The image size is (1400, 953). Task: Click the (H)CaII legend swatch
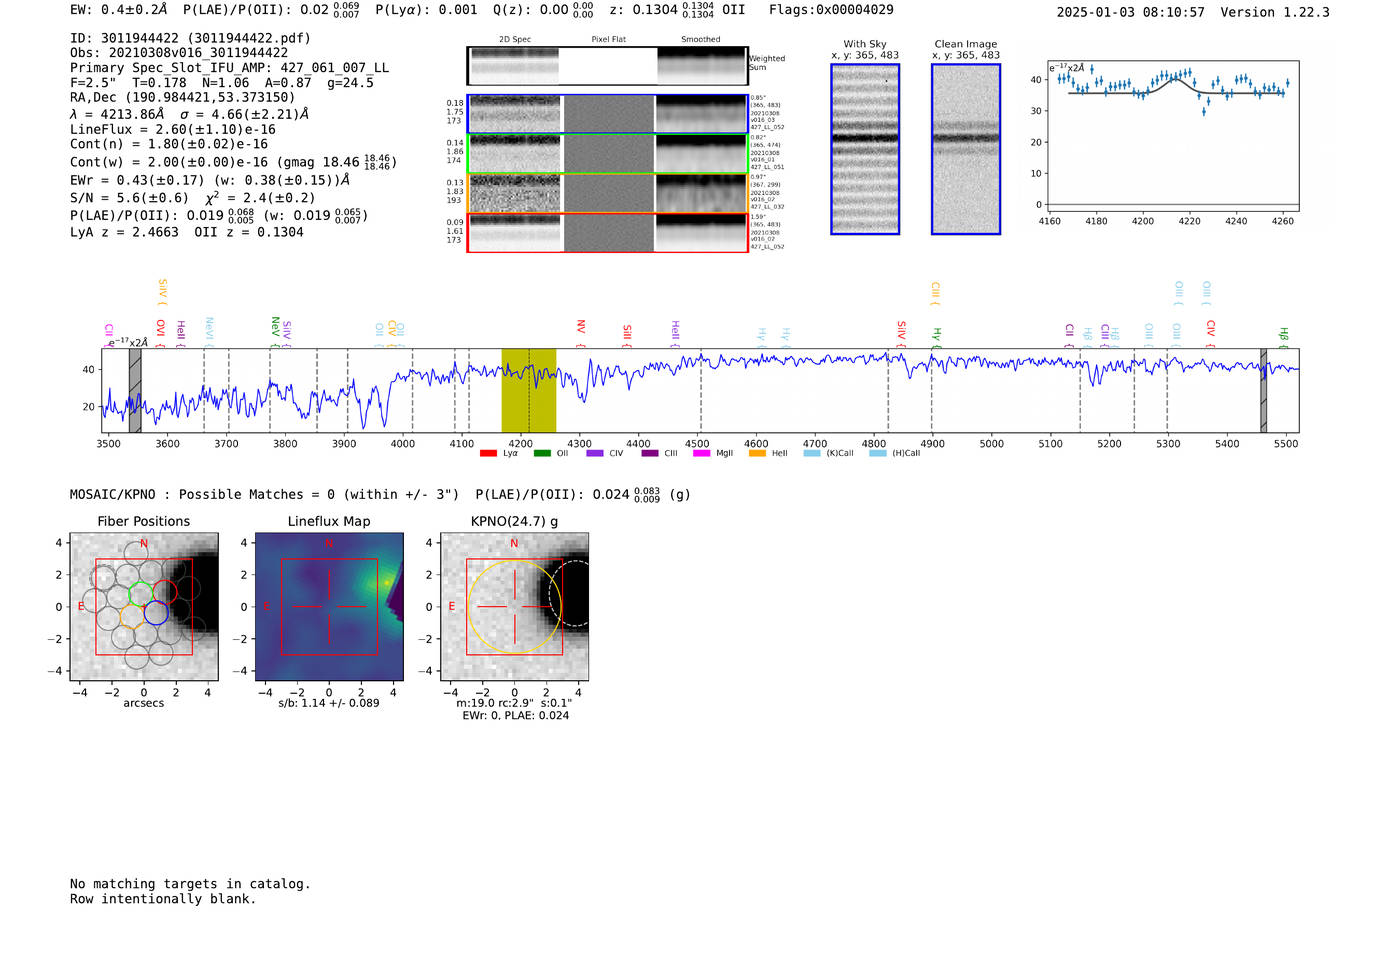877,454
